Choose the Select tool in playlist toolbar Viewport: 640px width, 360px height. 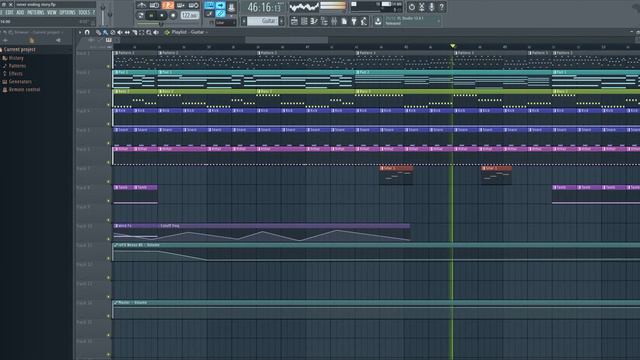tap(142, 32)
